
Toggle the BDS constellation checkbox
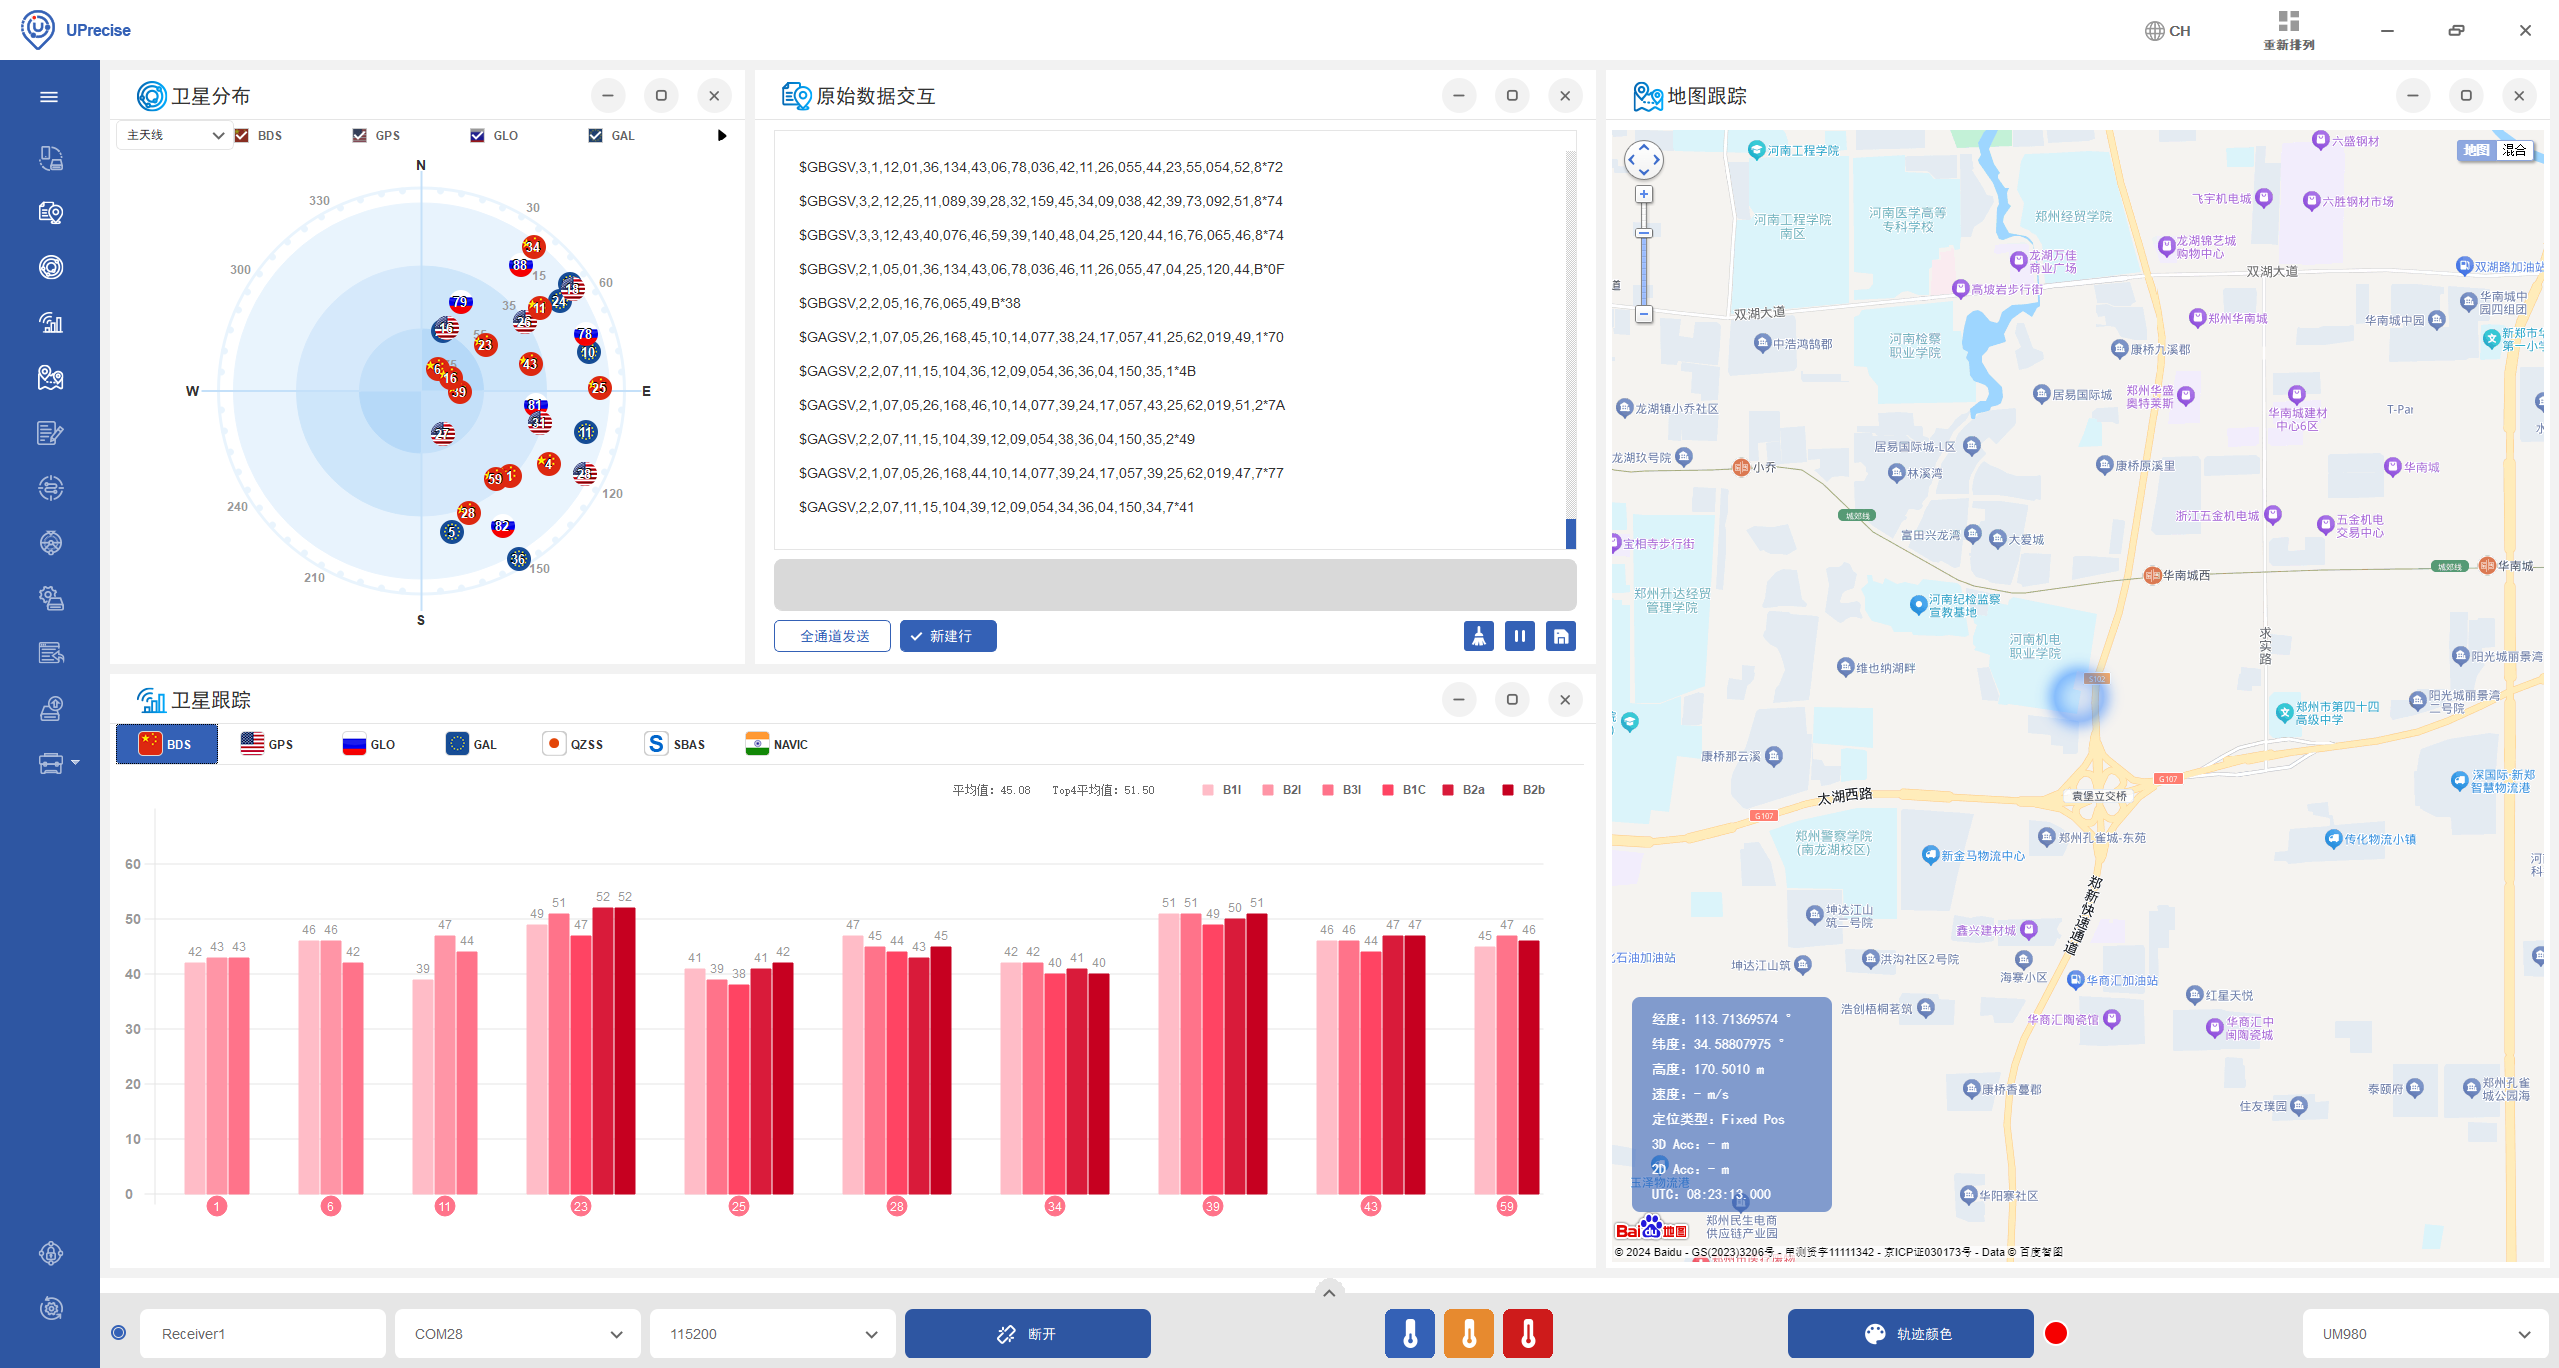tap(241, 135)
